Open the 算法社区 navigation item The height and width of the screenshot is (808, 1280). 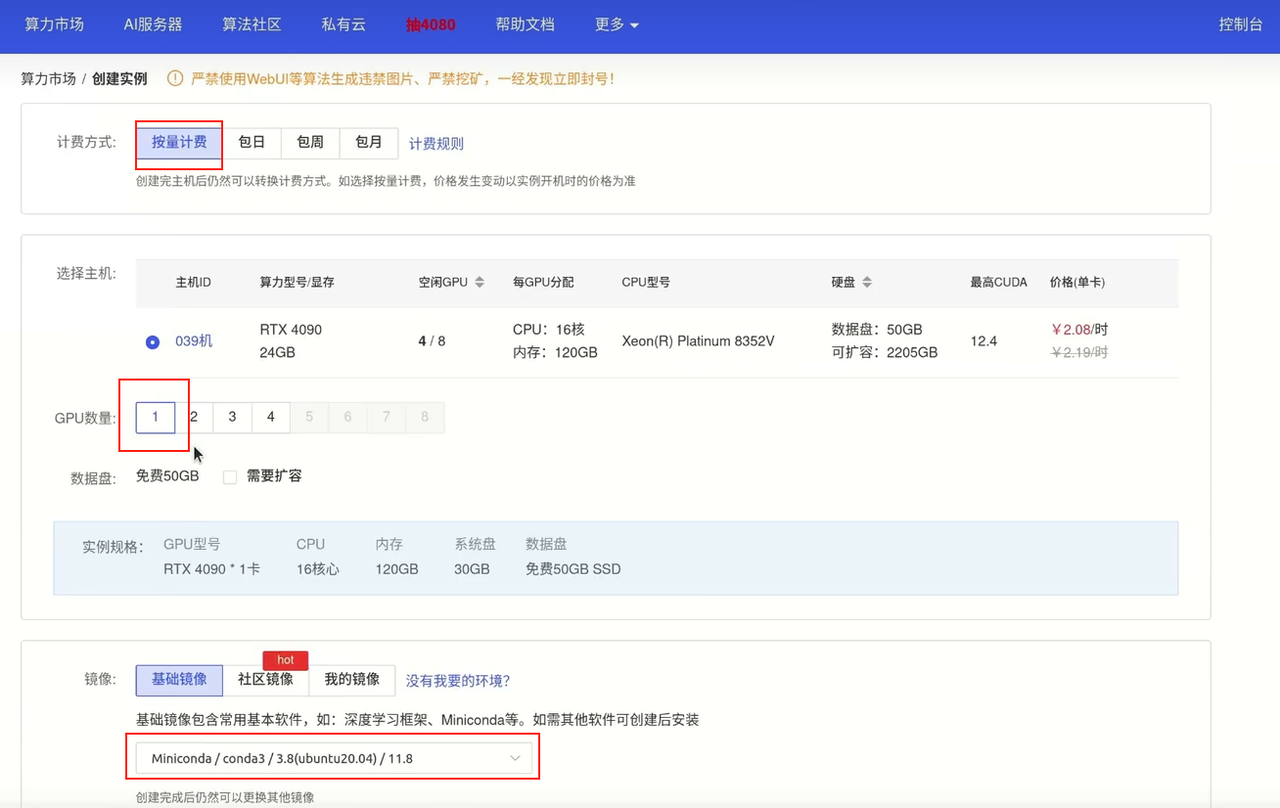coord(252,24)
